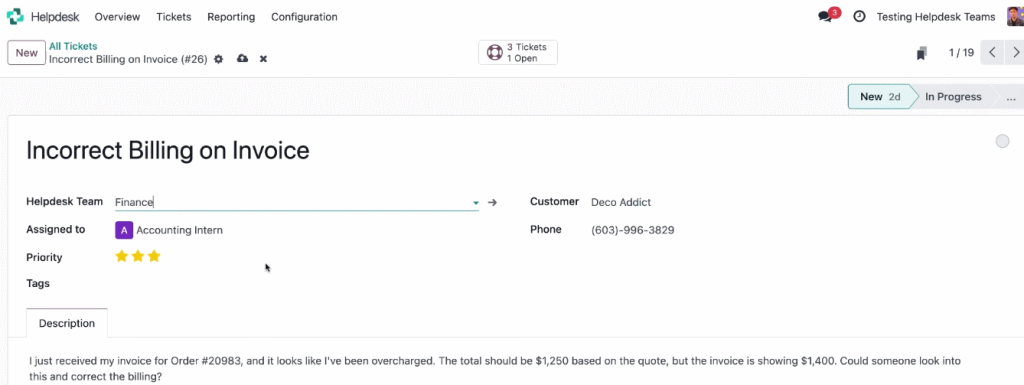Switch to the Description tab

[x=67, y=323]
